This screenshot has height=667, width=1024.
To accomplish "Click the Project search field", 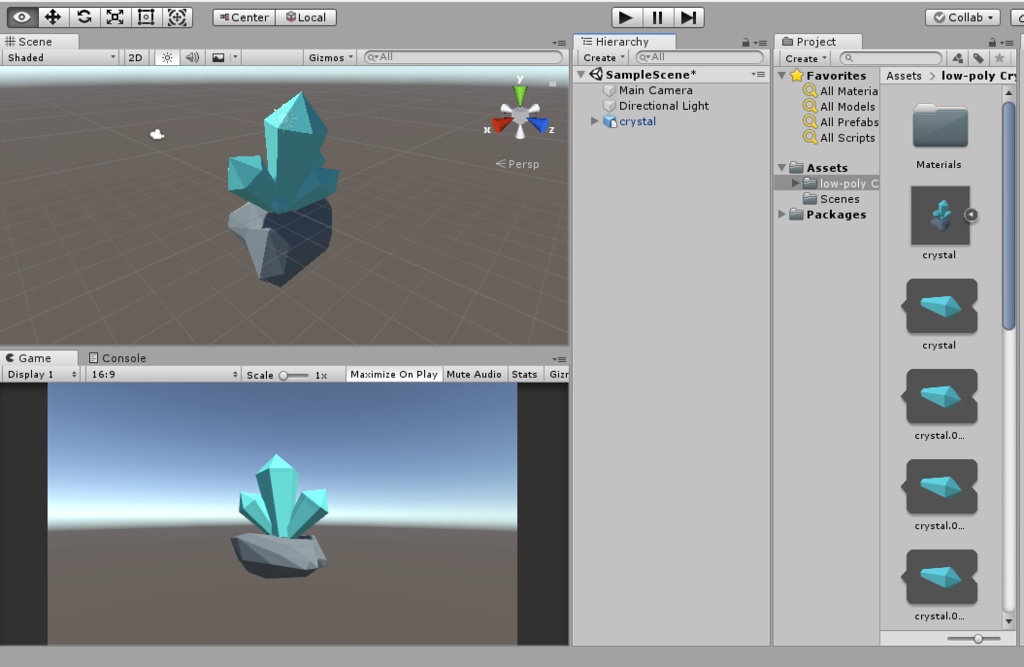I will point(891,58).
